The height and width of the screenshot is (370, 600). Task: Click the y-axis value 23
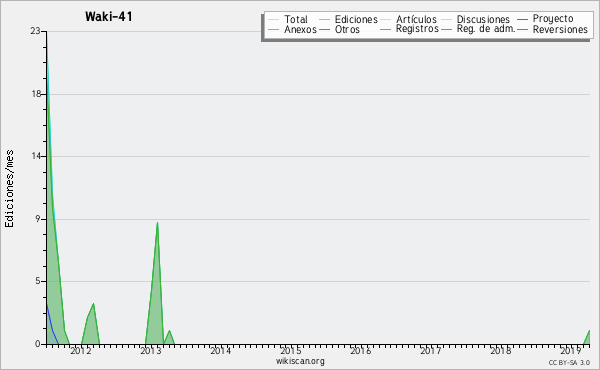tap(36, 31)
